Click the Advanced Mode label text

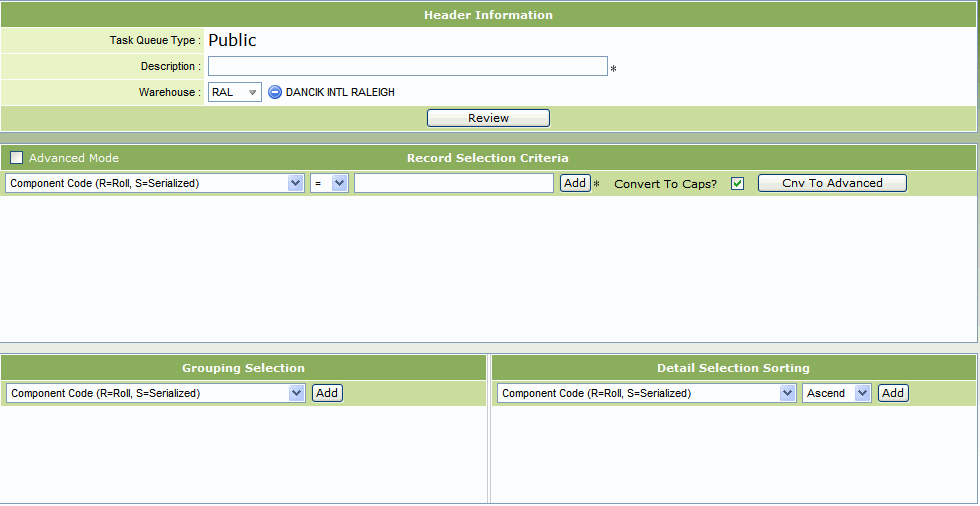(x=74, y=158)
